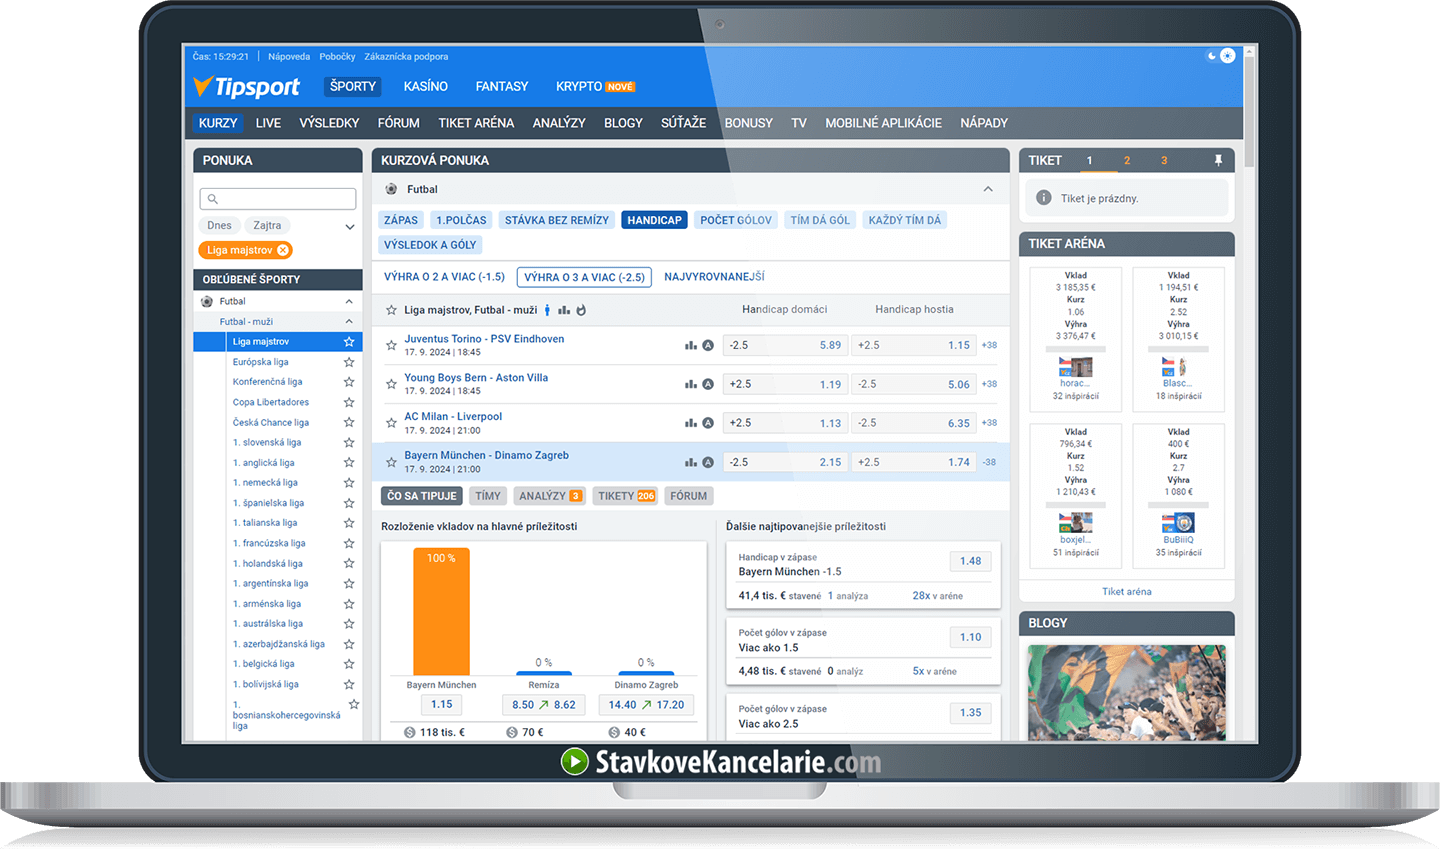Star the Konferenčná liga entry

coord(349,382)
